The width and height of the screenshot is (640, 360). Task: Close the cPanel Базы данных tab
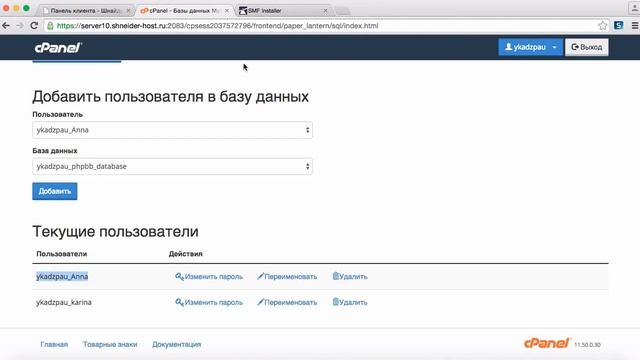[x=227, y=11]
